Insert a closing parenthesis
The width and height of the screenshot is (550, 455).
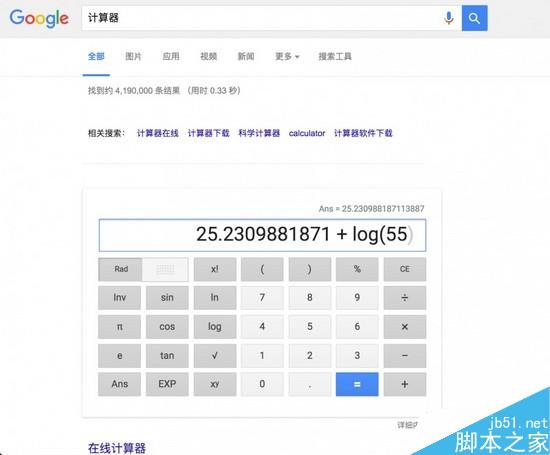point(310,269)
